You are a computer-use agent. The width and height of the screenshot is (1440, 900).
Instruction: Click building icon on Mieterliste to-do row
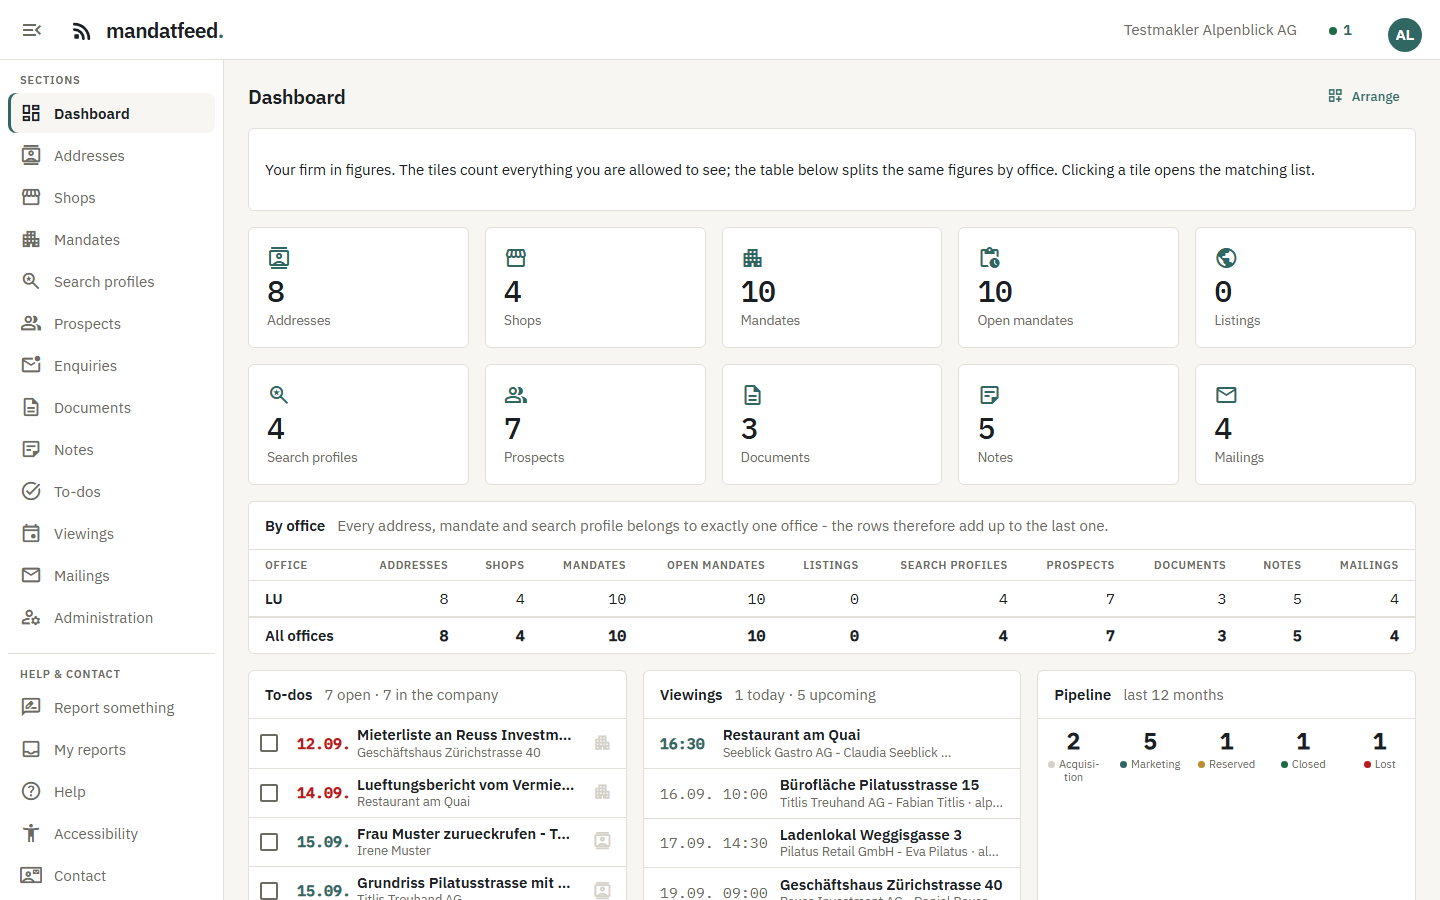point(602,743)
